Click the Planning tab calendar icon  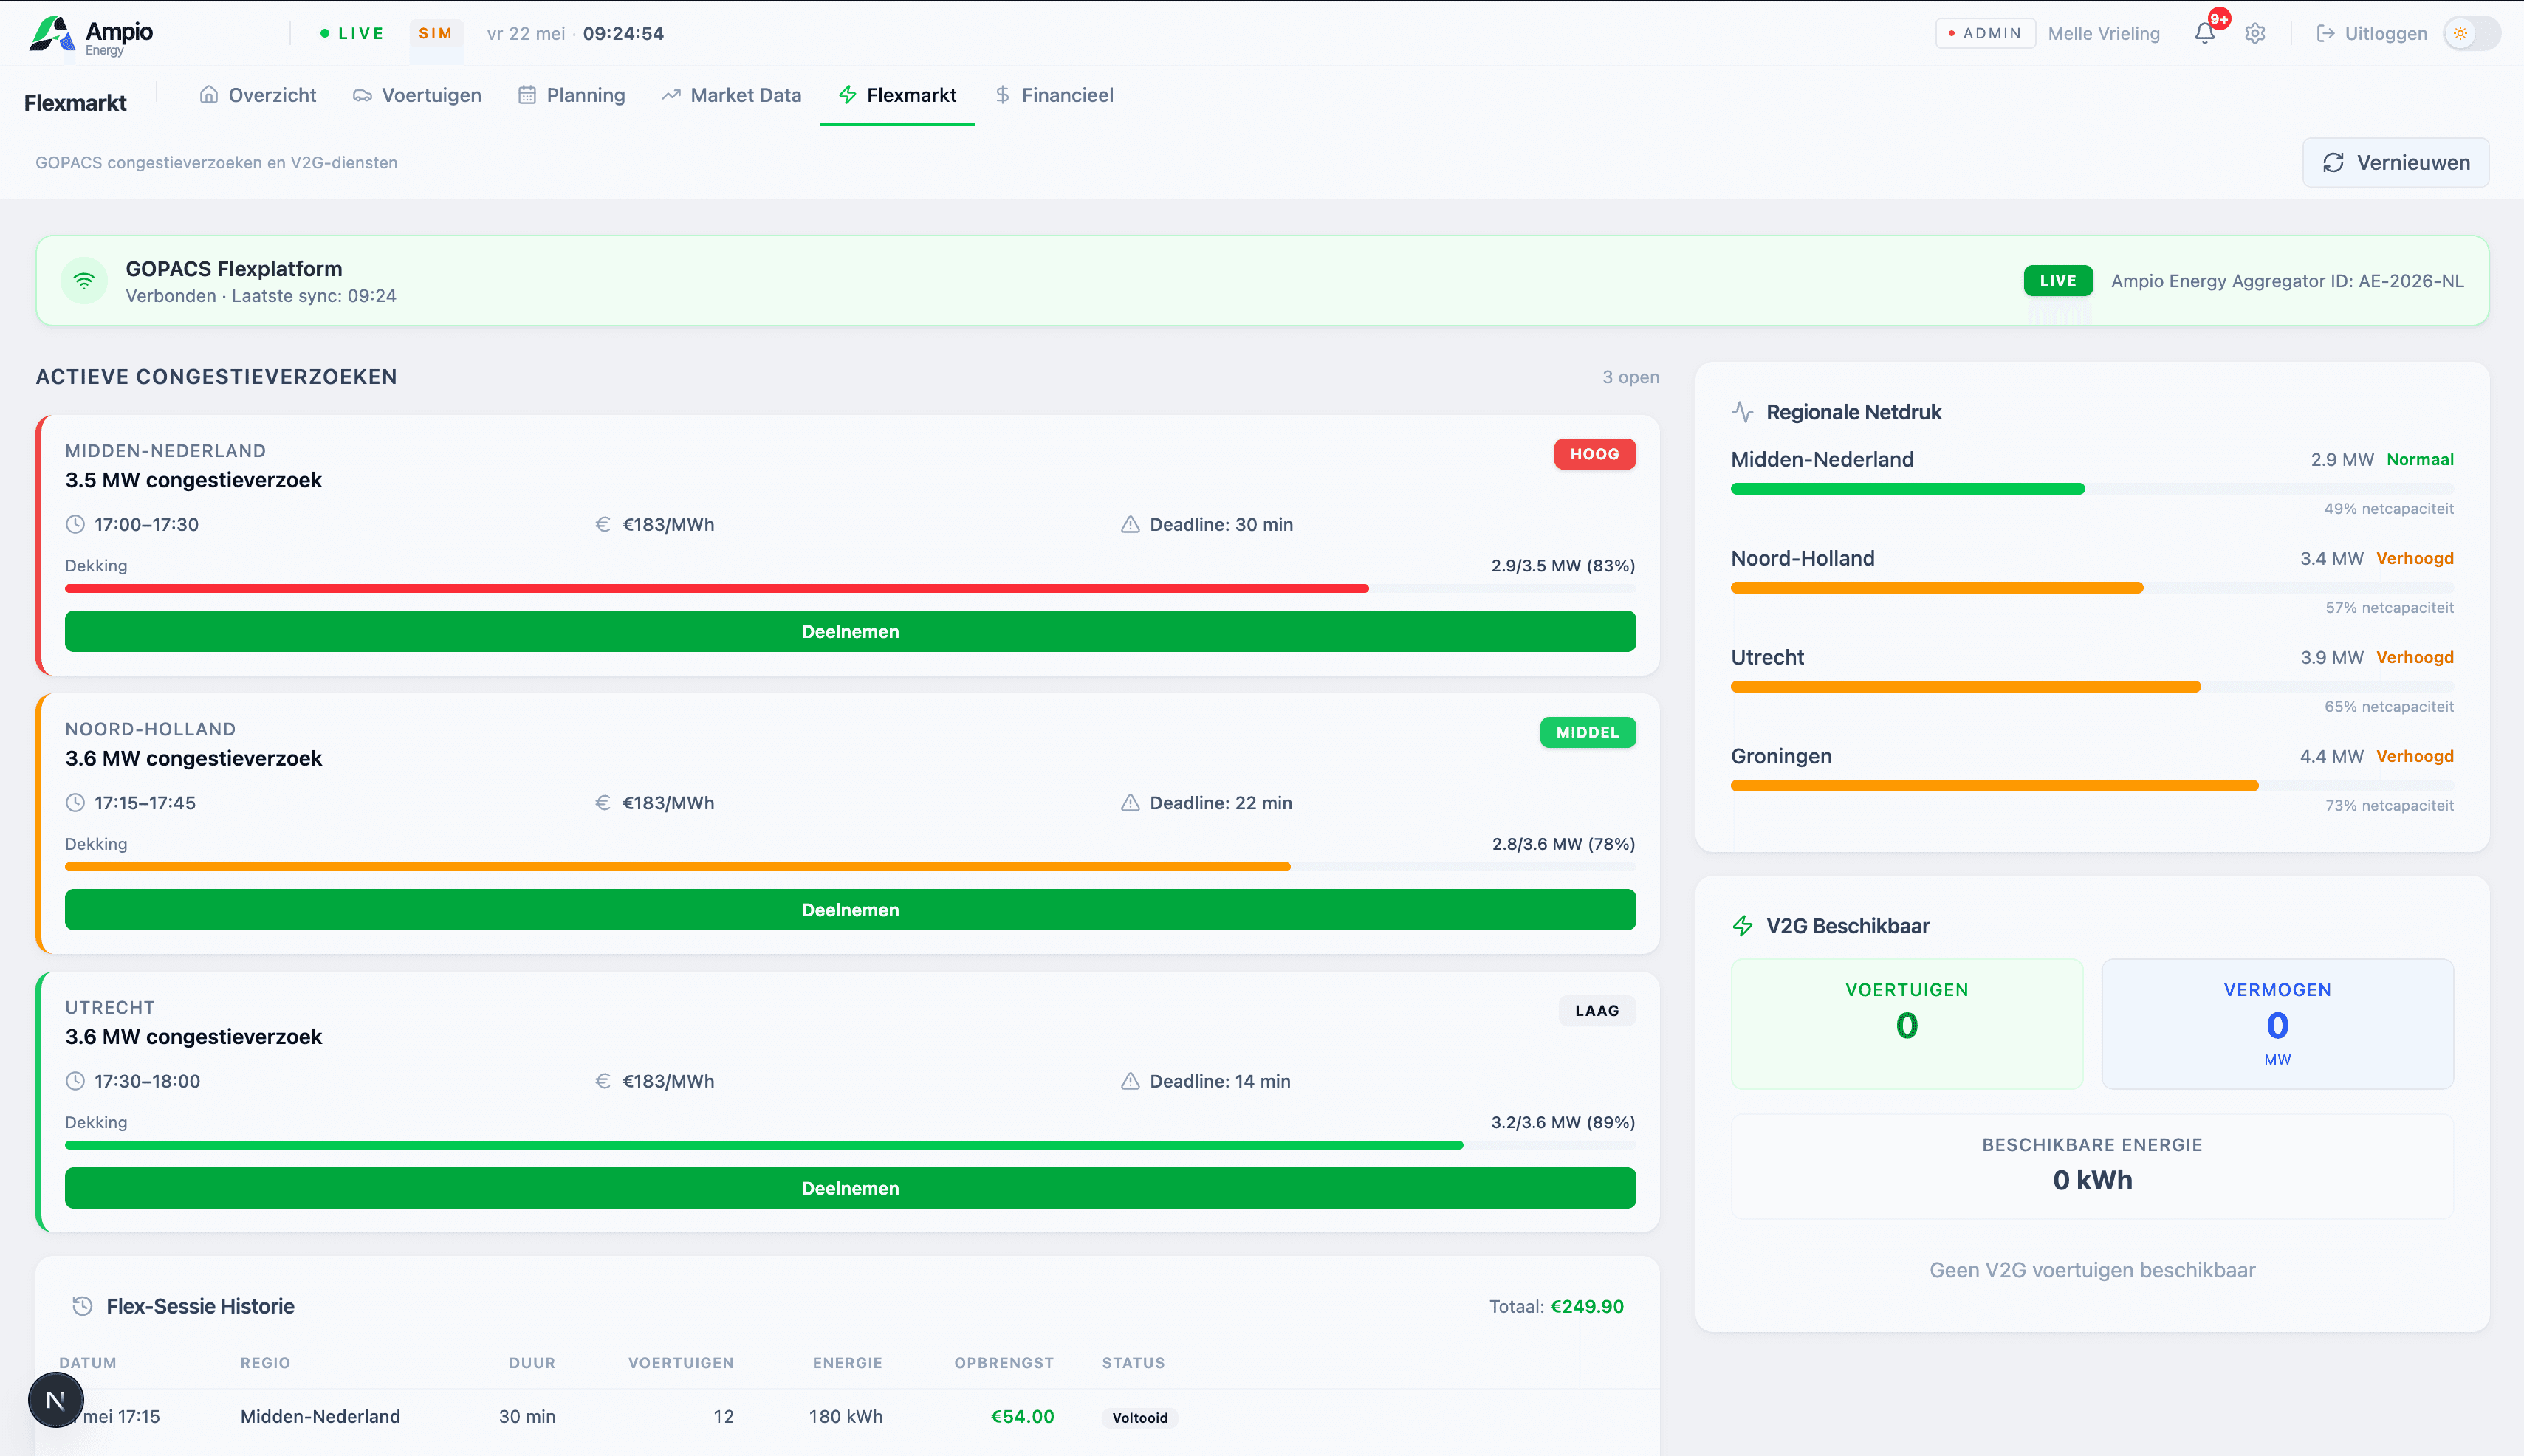pyautogui.click(x=527, y=95)
